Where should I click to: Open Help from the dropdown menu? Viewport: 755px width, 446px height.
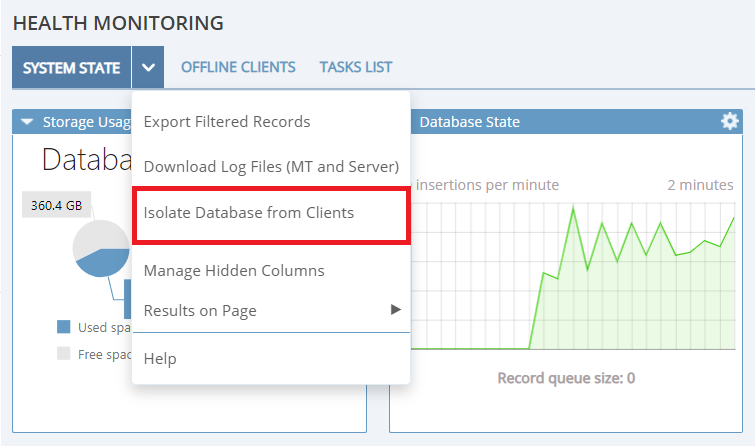pyautogui.click(x=160, y=358)
